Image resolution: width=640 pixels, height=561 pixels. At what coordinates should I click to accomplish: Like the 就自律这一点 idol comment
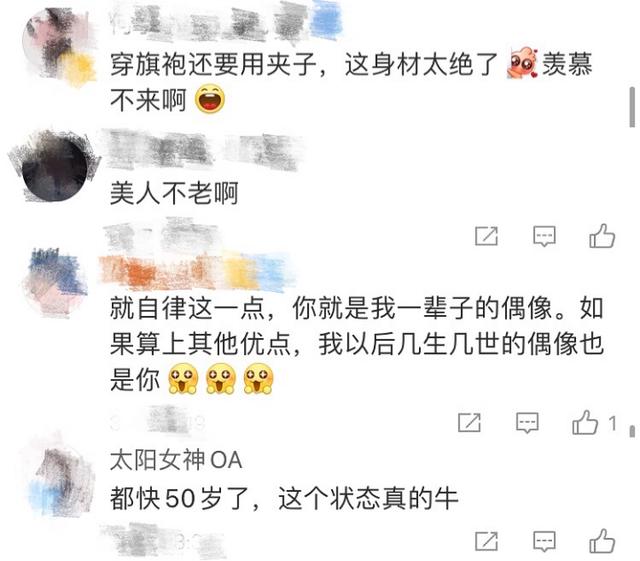point(585,422)
